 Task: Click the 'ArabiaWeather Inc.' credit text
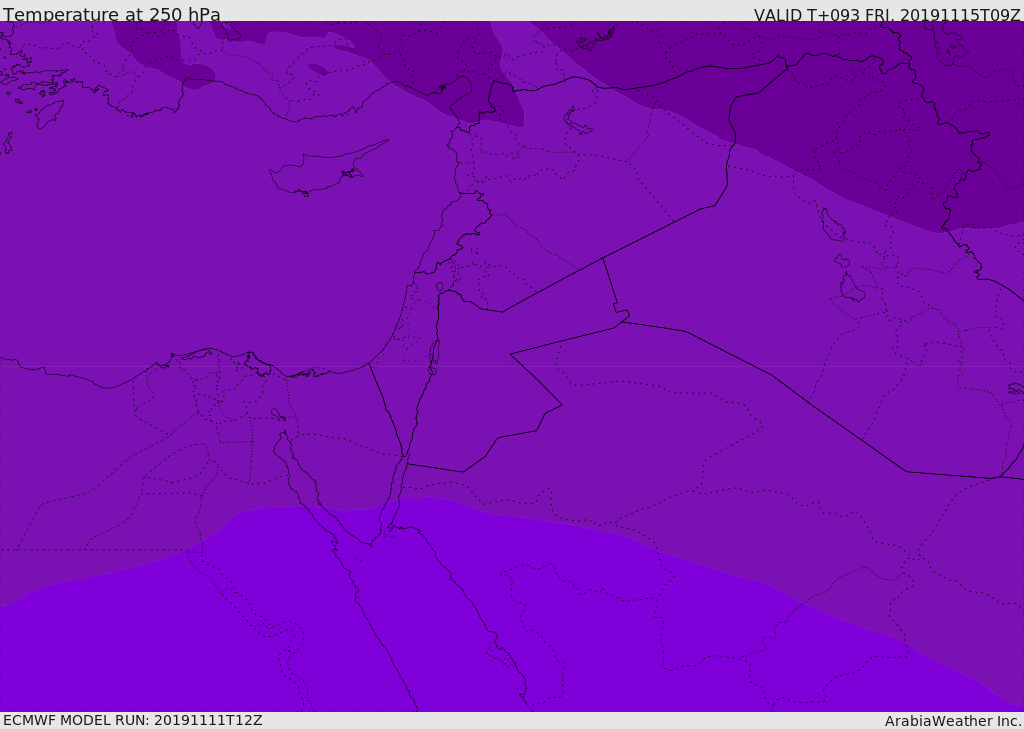click(x=953, y=721)
